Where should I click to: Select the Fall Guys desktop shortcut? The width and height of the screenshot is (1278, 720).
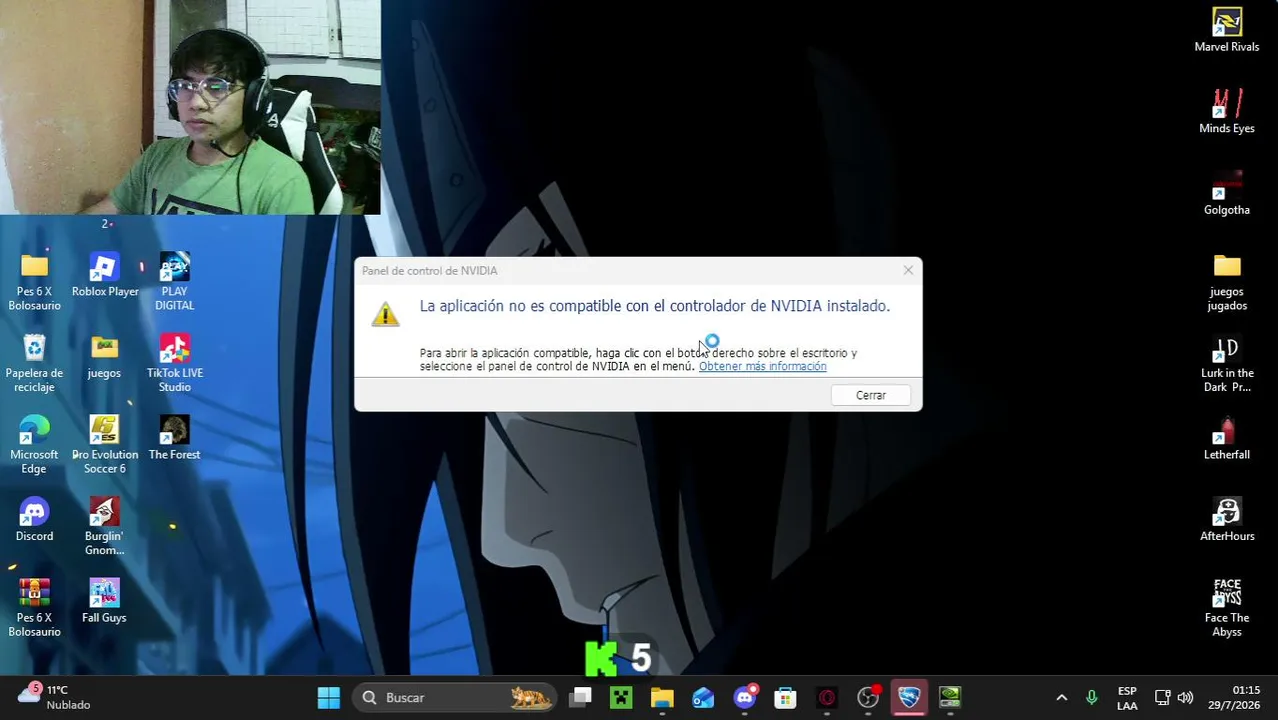pos(104,601)
